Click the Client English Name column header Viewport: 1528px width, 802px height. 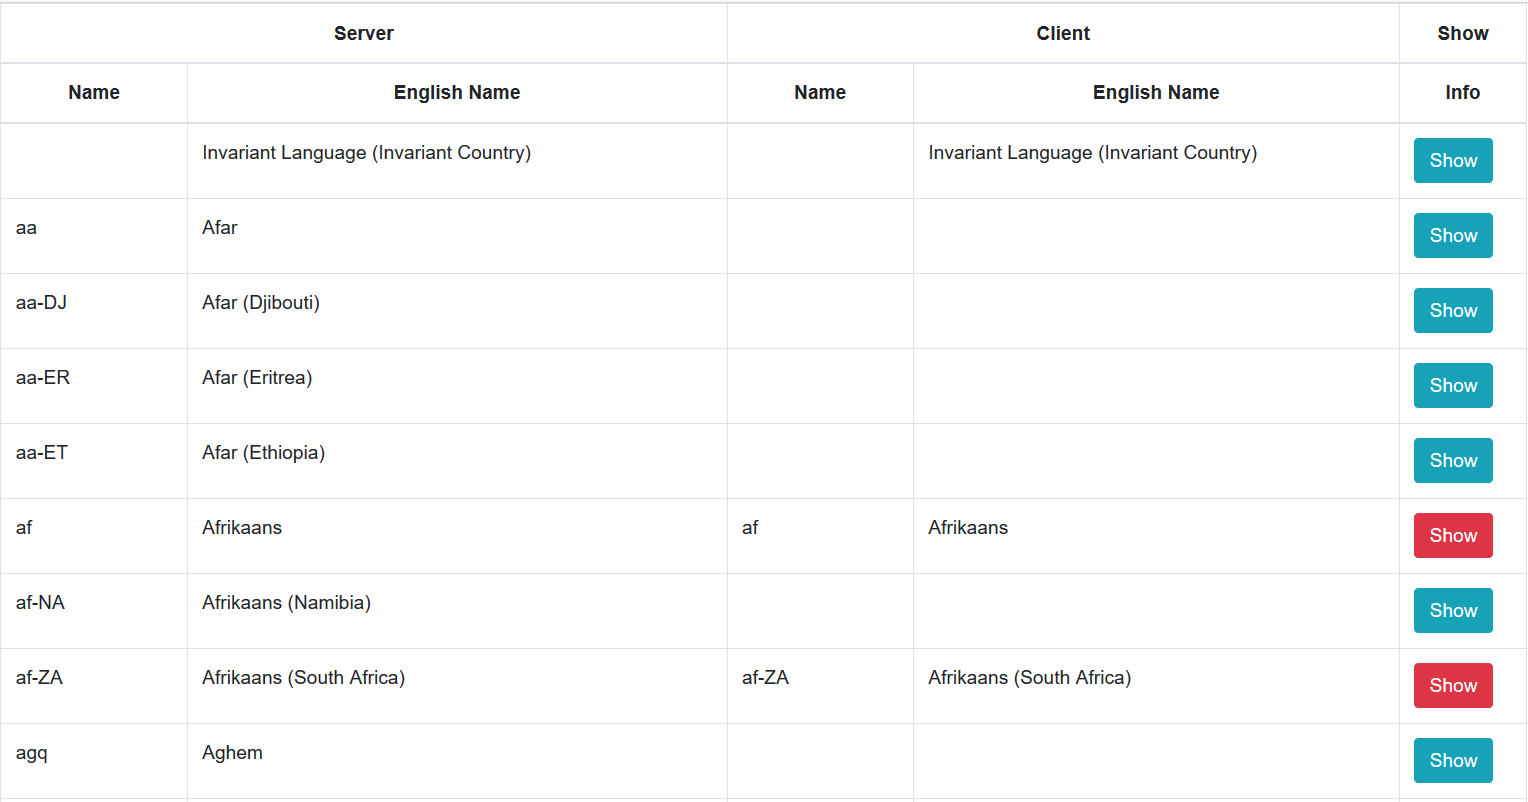coord(1156,92)
